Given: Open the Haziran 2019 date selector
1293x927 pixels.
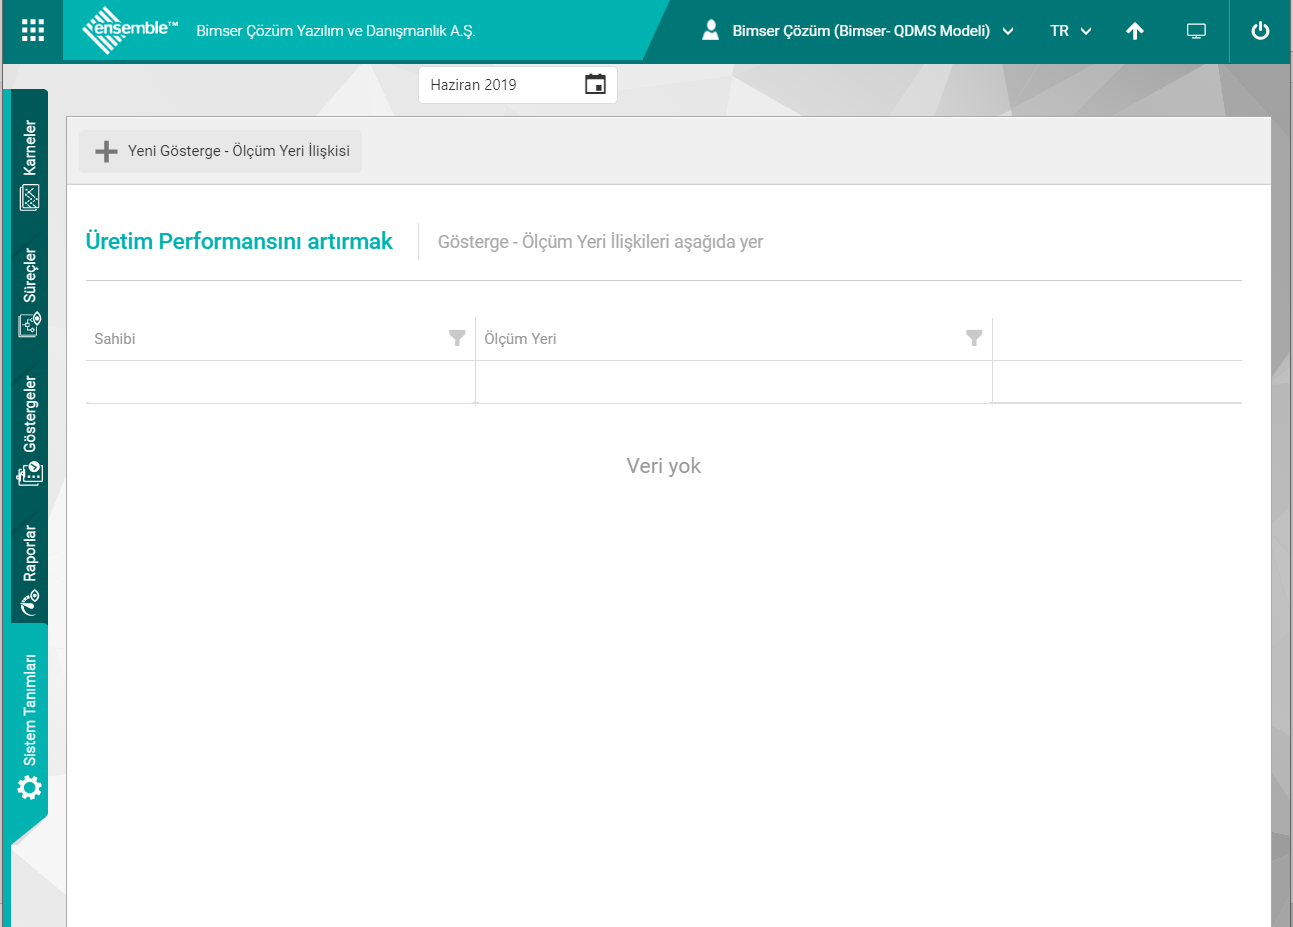Looking at the screenshot, I should tap(500, 85).
